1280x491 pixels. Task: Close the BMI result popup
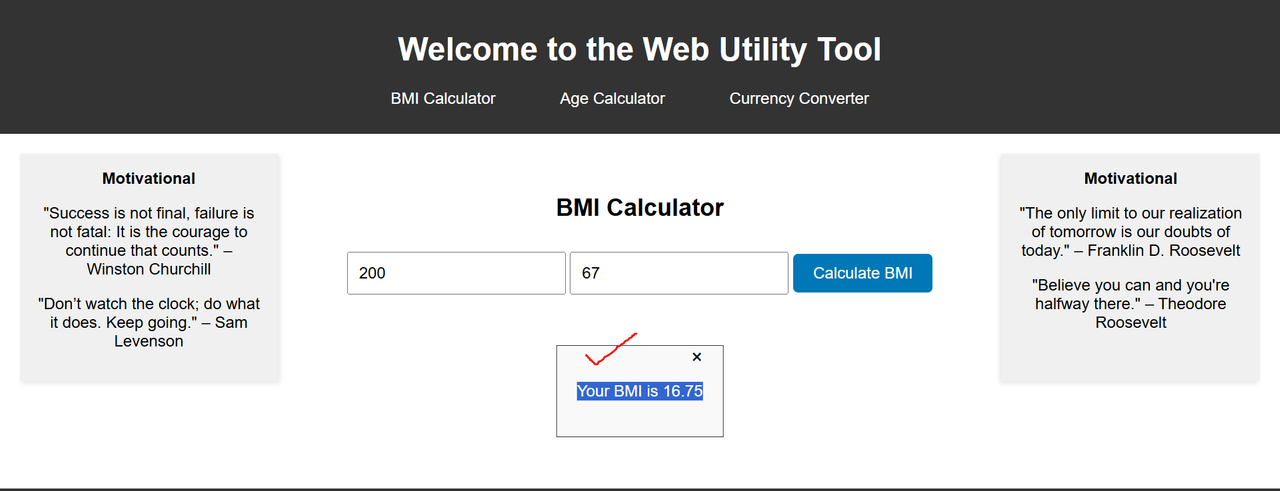(x=697, y=357)
